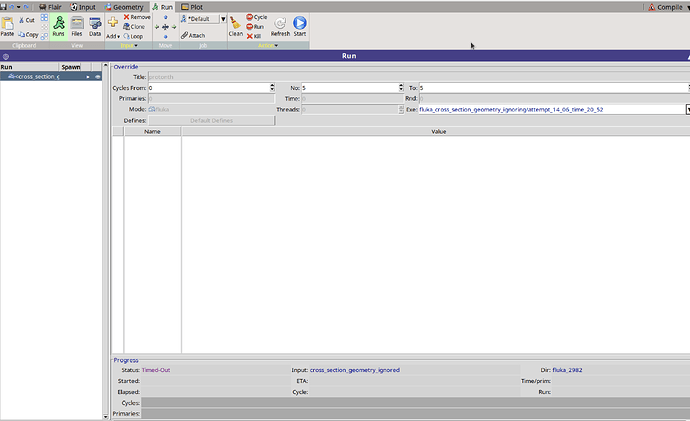This screenshot has height=421, width=690.
Task: Switch to the Plot tab
Action: click(192, 7)
